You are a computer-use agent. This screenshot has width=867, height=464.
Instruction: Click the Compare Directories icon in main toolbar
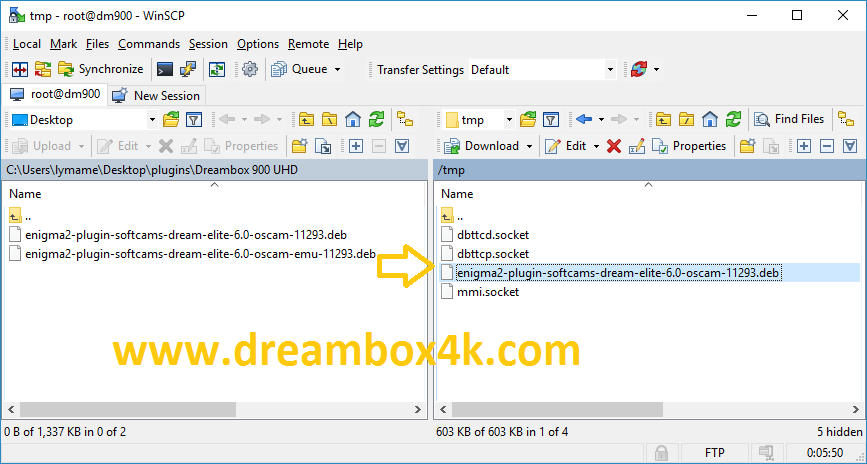click(20, 70)
